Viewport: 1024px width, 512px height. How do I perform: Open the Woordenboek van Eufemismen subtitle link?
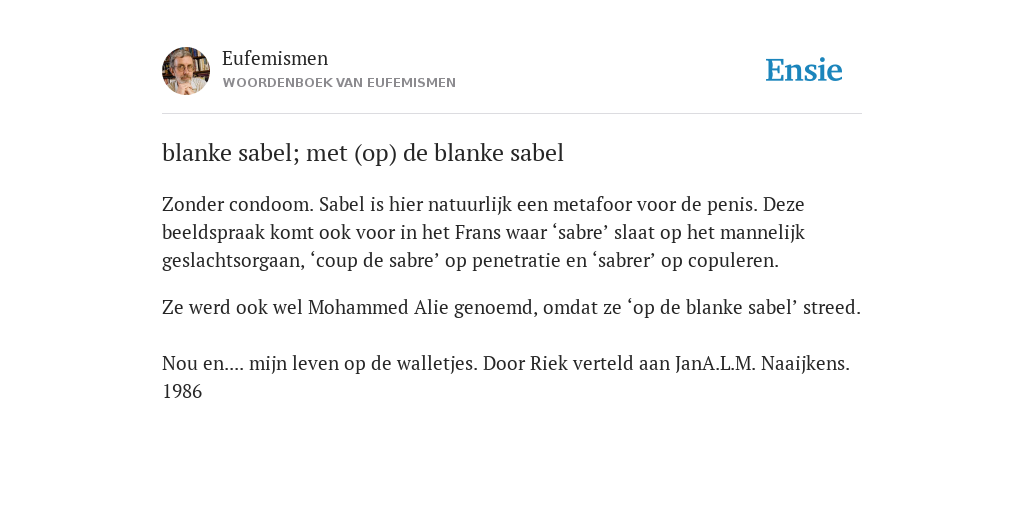tap(339, 83)
